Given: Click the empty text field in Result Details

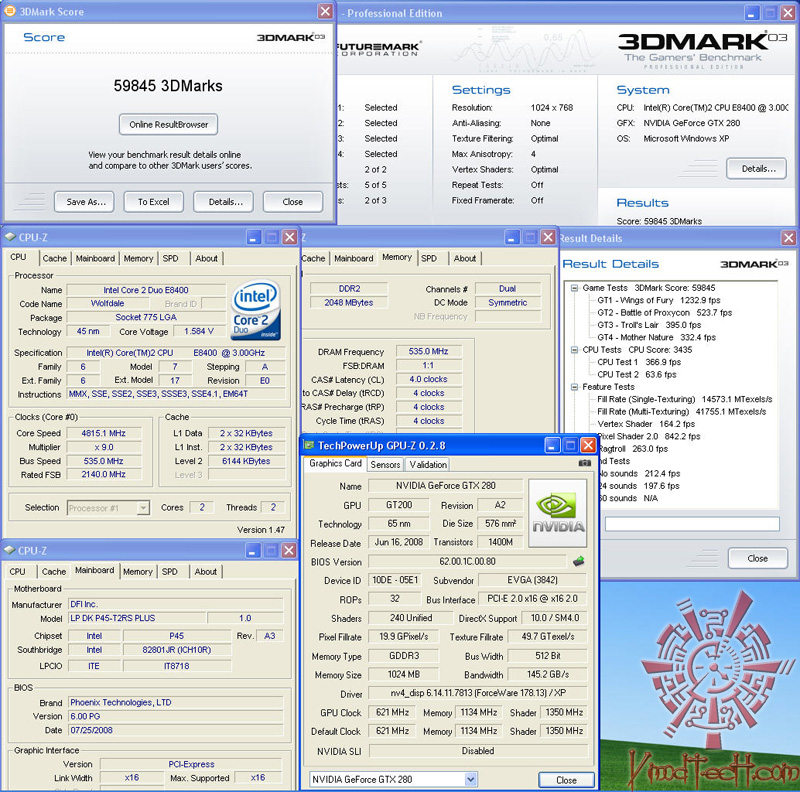Looking at the screenshot, I should coord(692,524).
